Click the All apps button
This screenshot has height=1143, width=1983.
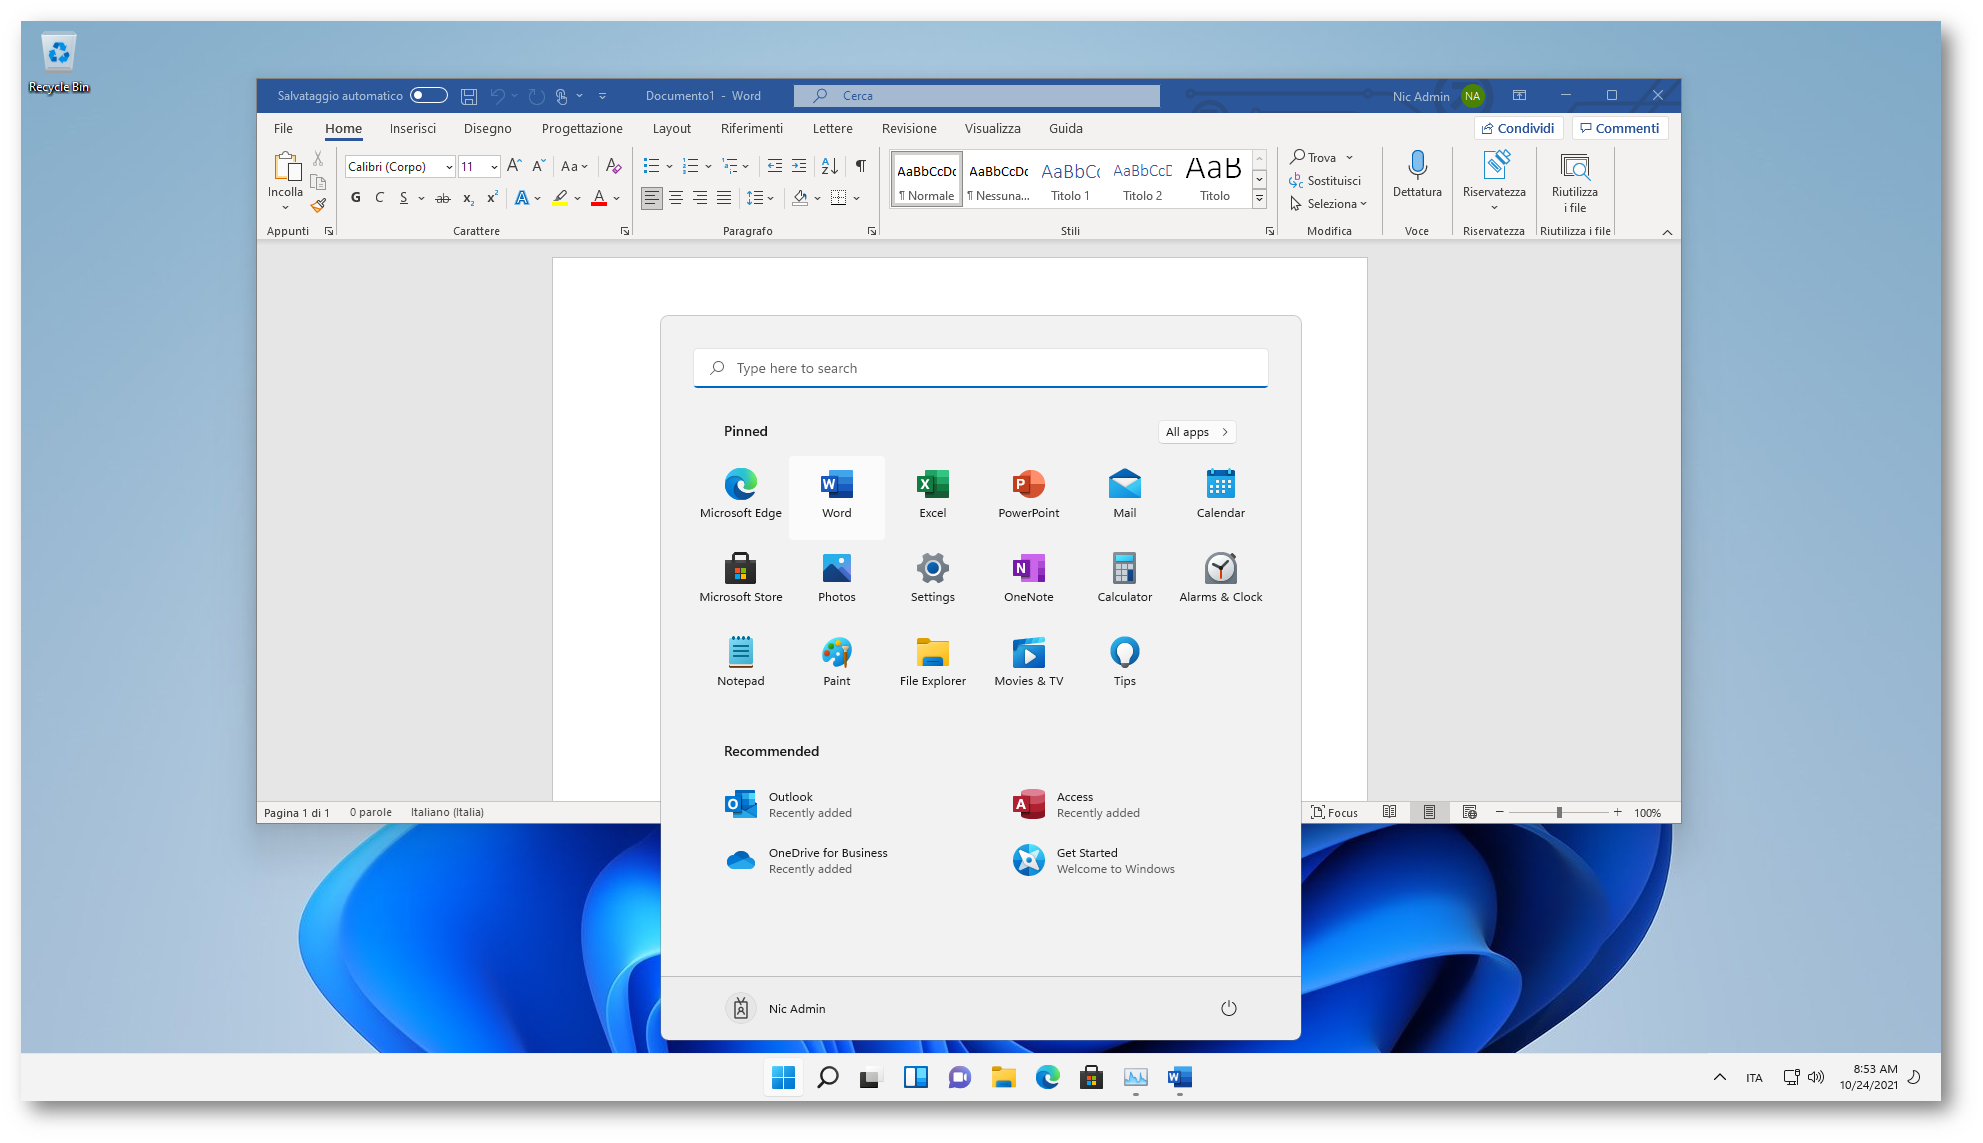click(1196, 432)
